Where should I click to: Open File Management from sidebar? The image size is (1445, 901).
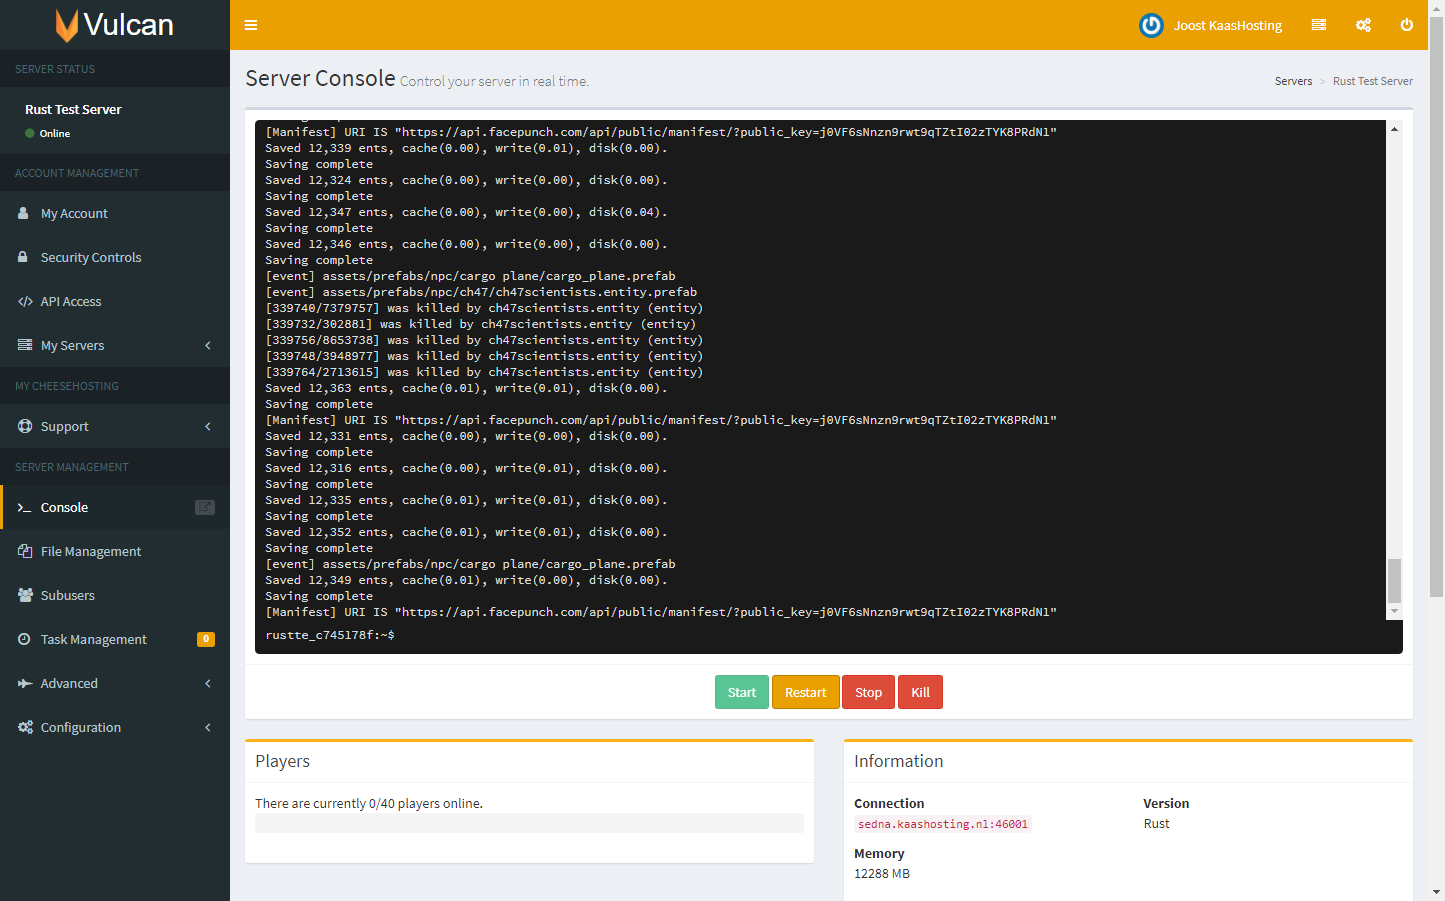click(90, 551)
